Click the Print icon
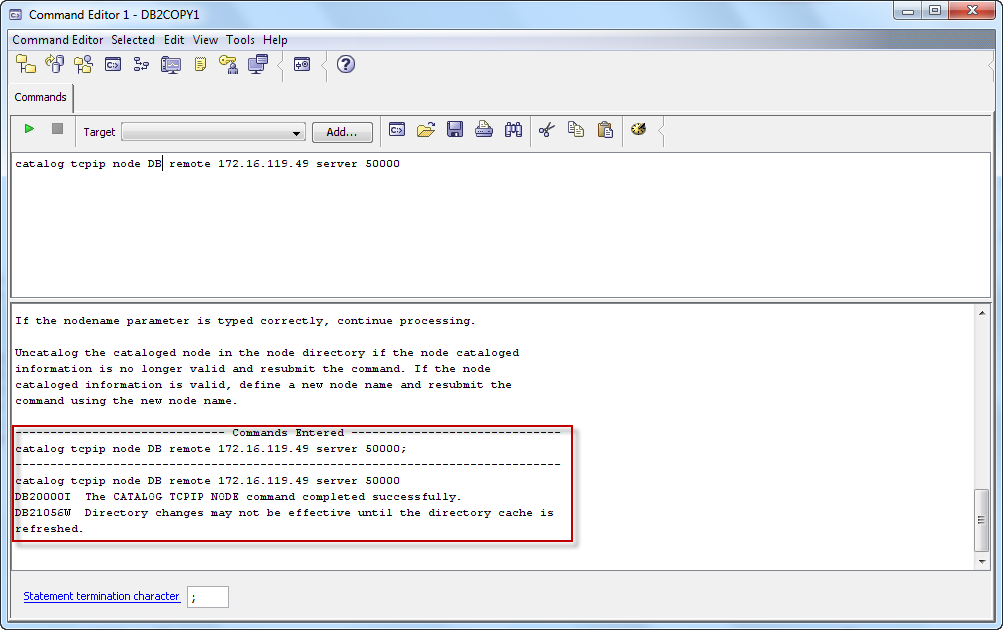The image size is (1003, 630). tap(484, 130)
